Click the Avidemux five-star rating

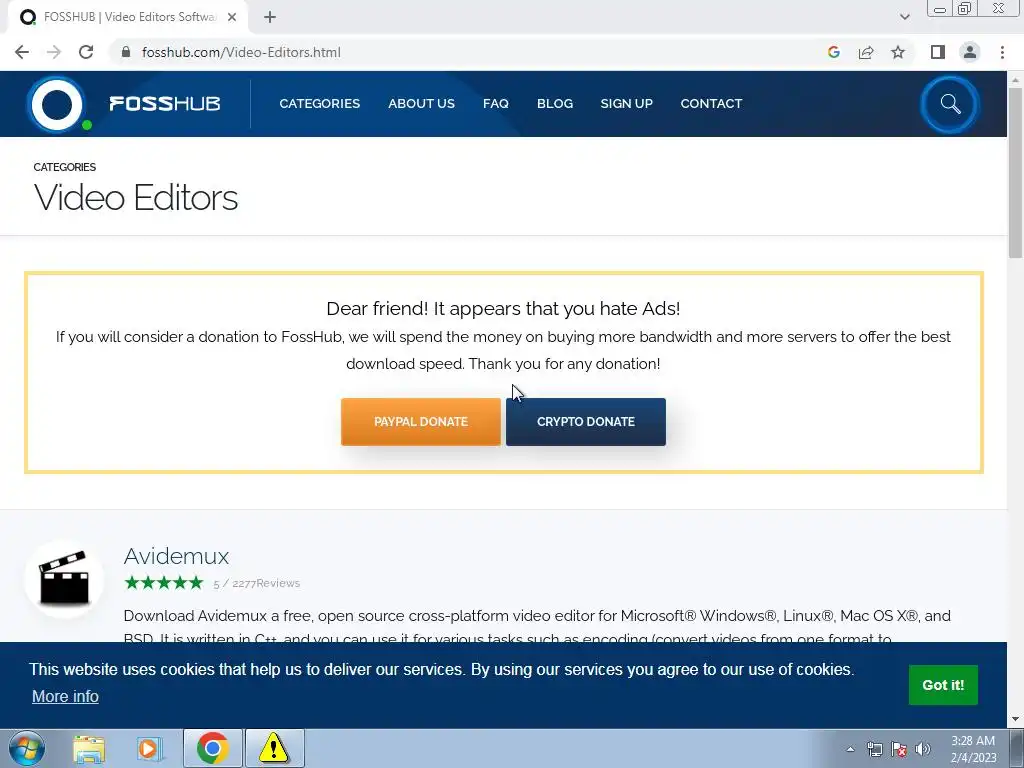tap(164, 583)
